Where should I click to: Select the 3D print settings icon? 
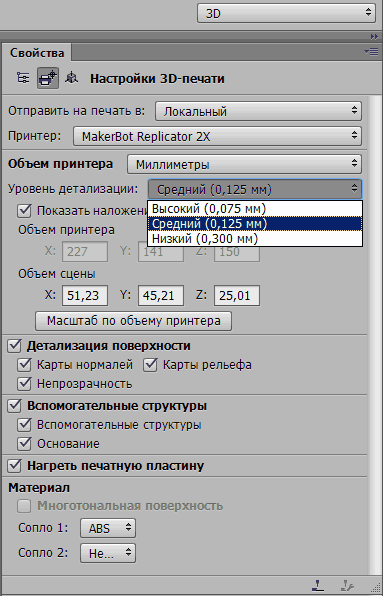(x=48, y=78)
